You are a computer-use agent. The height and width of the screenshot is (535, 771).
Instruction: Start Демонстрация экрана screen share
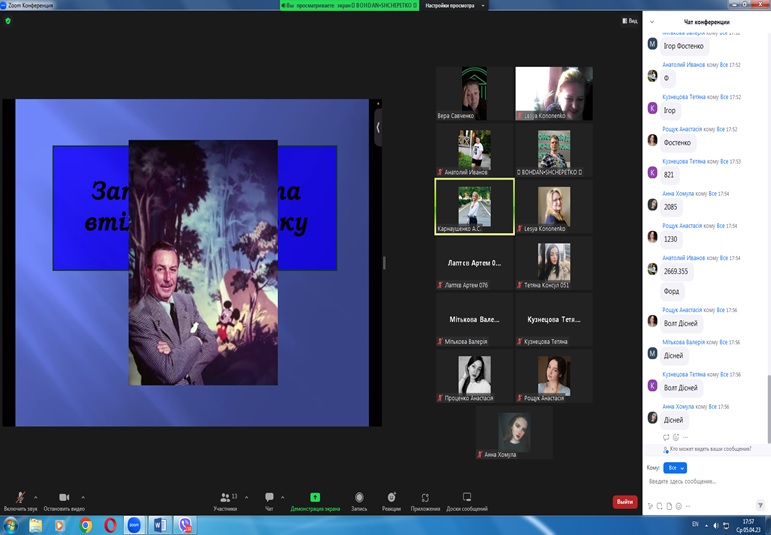click(315, 502)
